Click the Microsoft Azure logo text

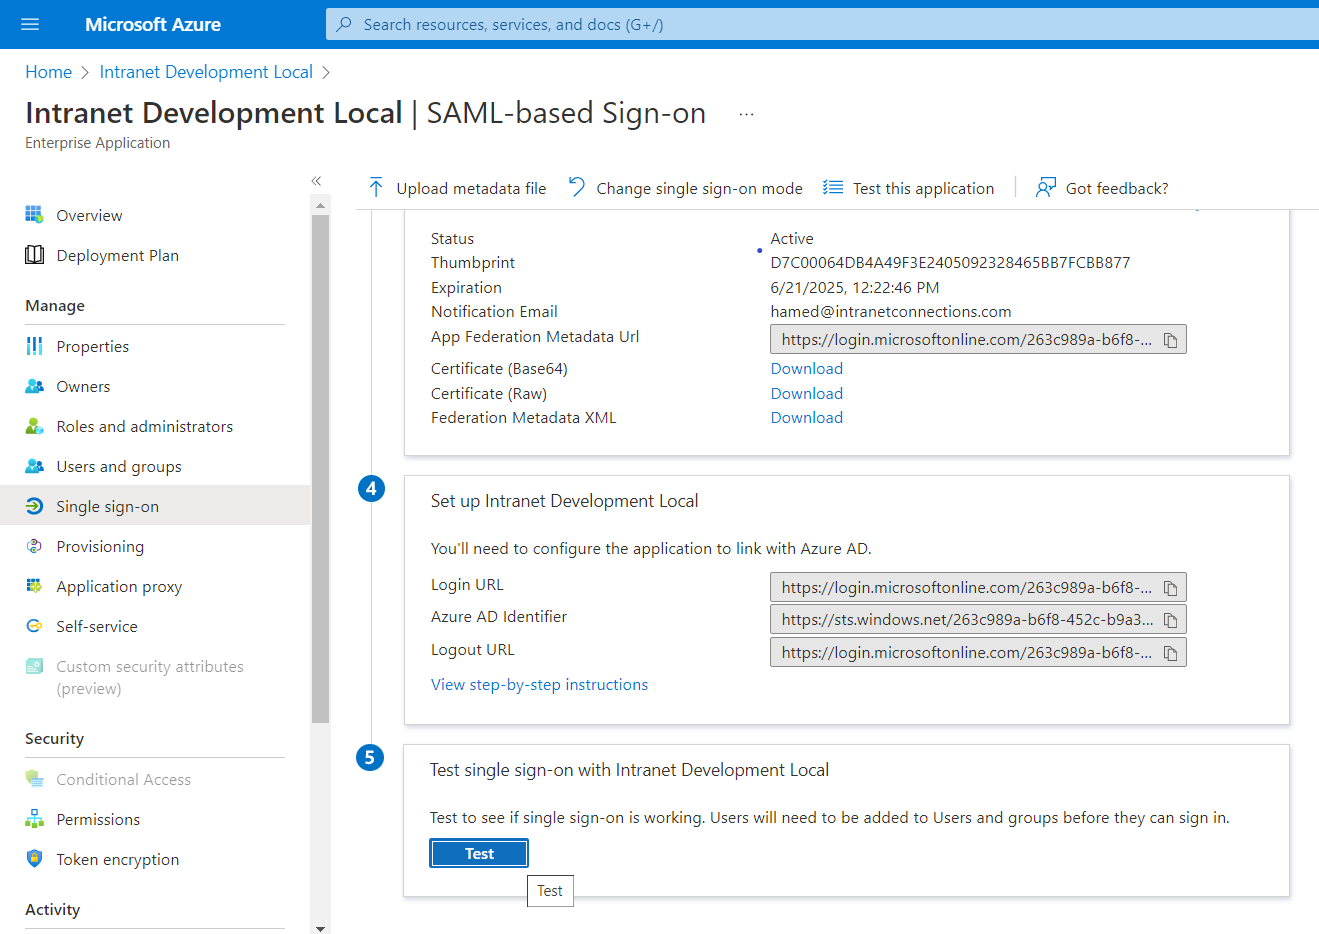point(153,24)
